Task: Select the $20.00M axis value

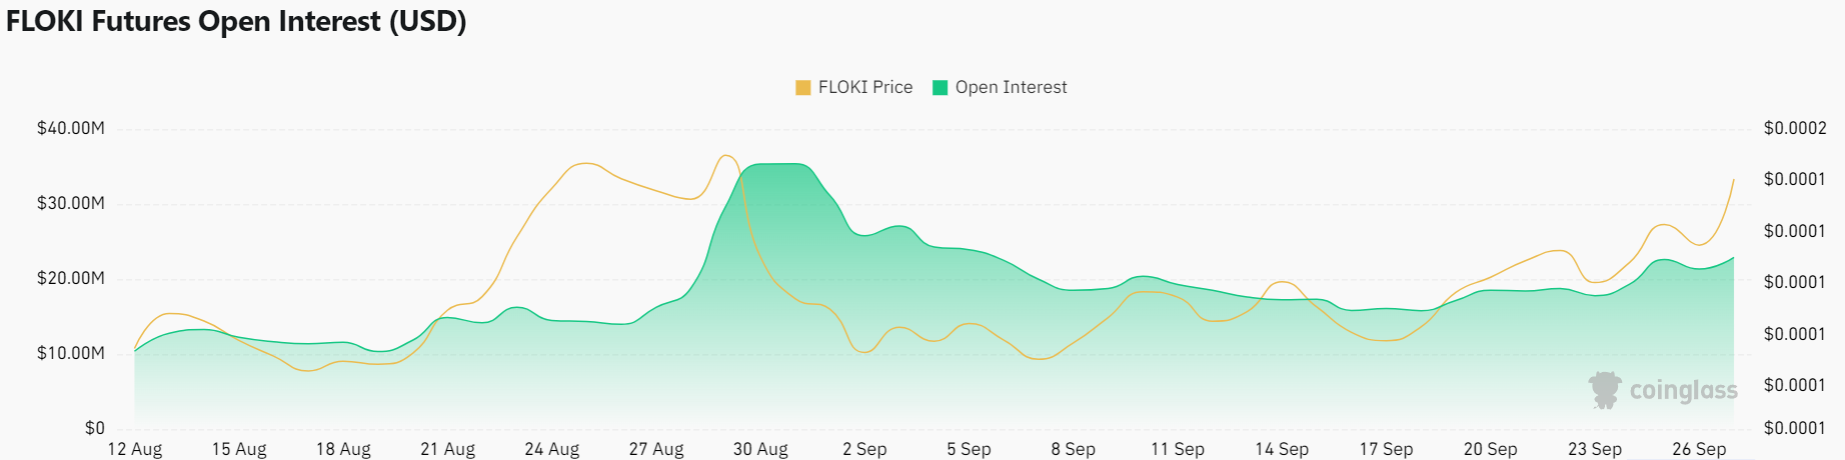Action: (x=71, y=279)
